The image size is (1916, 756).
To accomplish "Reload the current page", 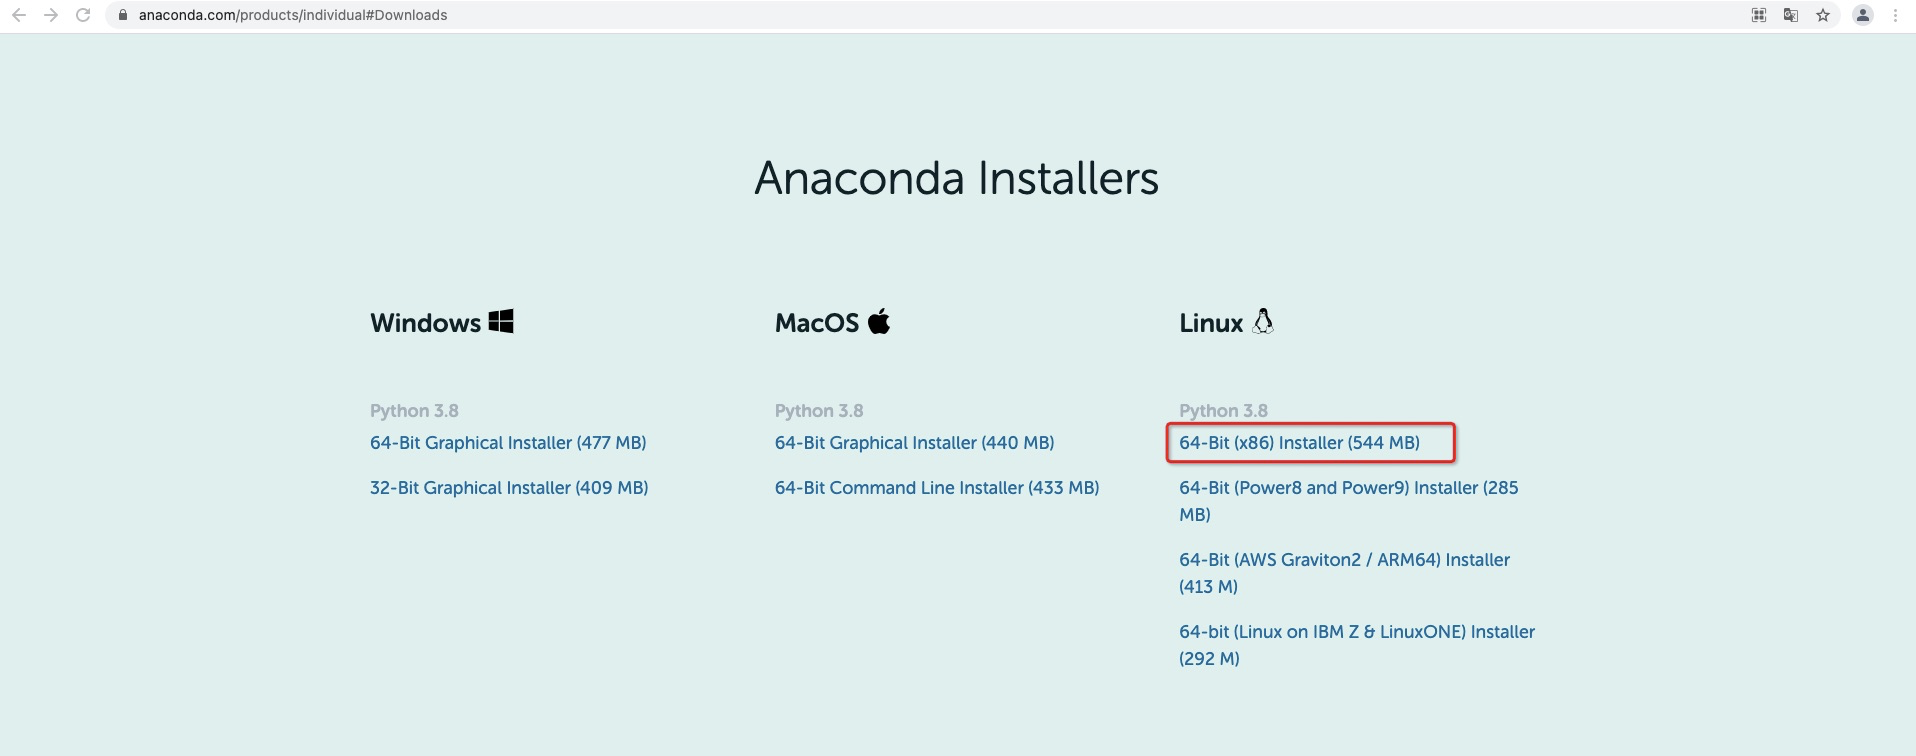I will pos(83,15).
